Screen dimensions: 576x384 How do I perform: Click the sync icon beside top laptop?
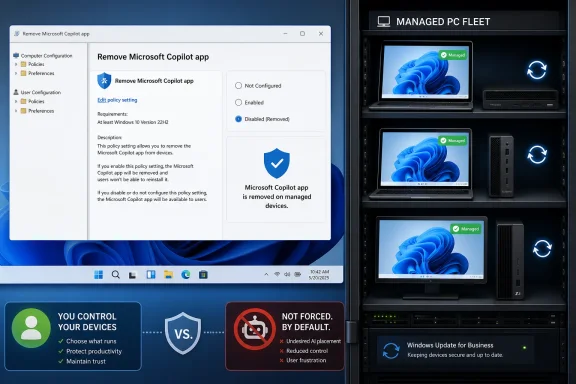pyautogui.click(x=537, y=70)
